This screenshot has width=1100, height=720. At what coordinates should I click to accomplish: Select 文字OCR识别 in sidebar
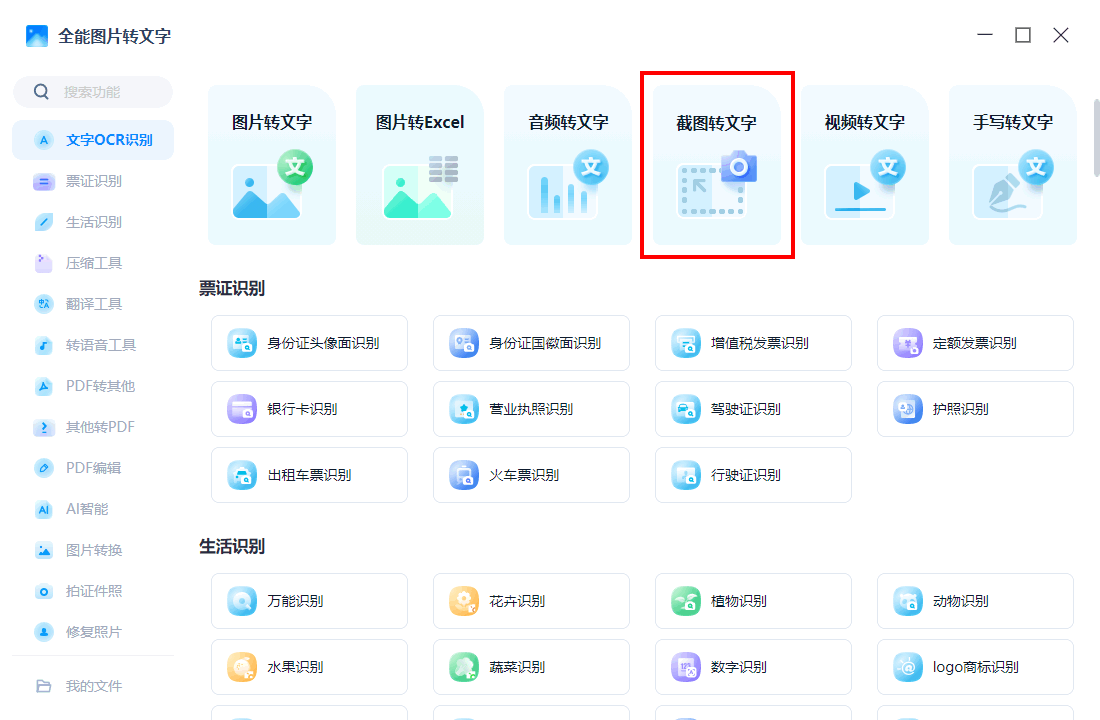(x=93, y=140)
